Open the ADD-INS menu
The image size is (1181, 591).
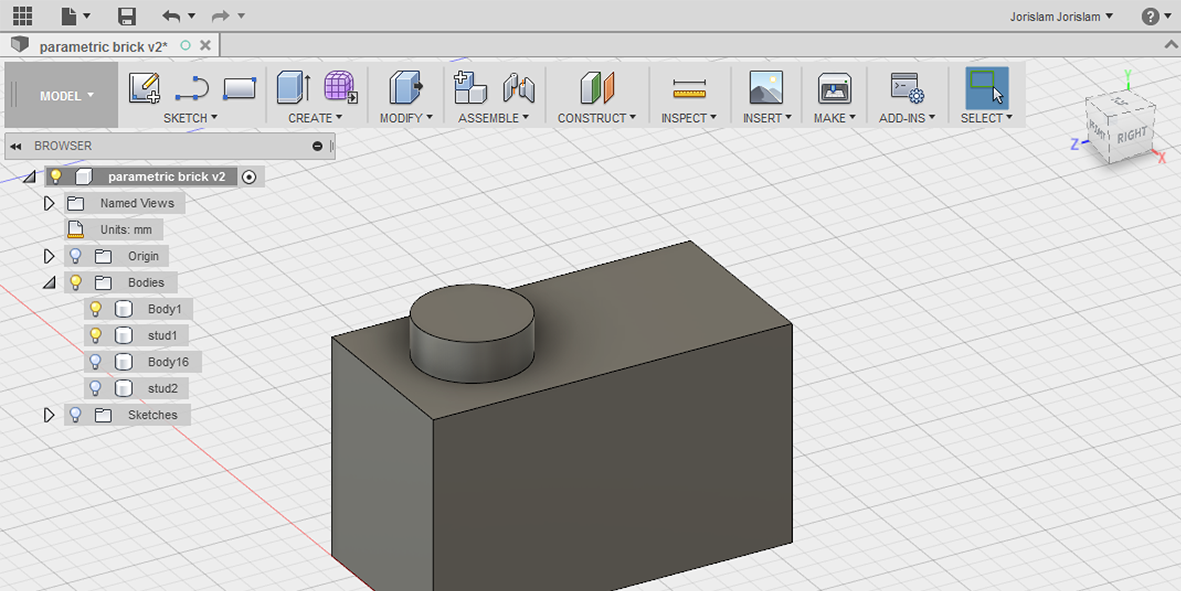(x=907, y=118)
